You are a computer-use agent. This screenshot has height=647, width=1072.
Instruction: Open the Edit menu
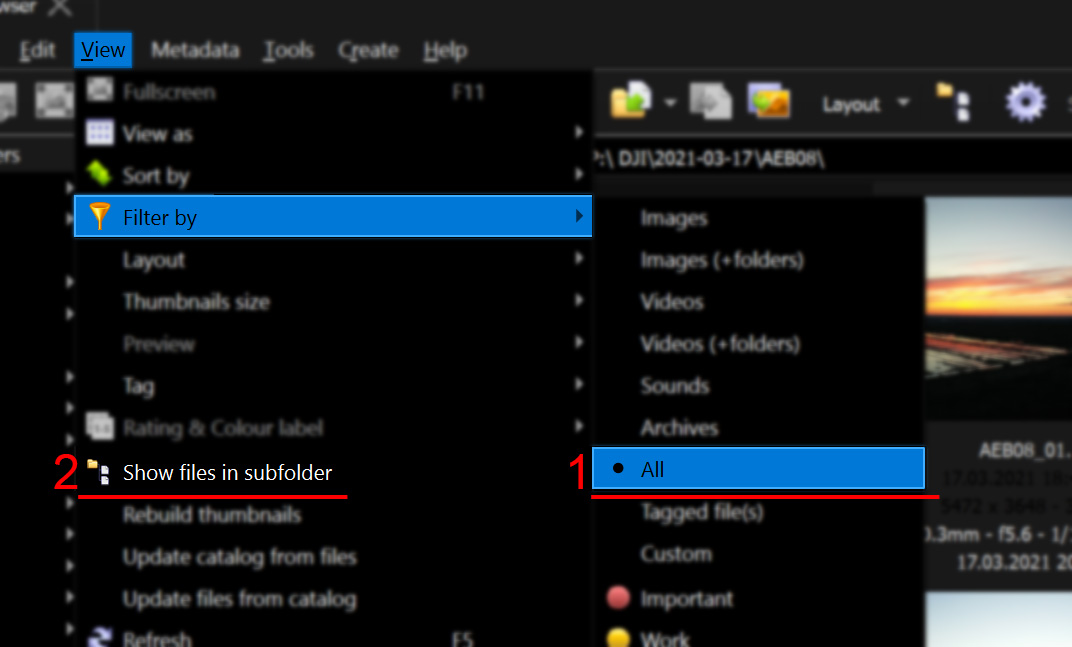pos(37,50)
